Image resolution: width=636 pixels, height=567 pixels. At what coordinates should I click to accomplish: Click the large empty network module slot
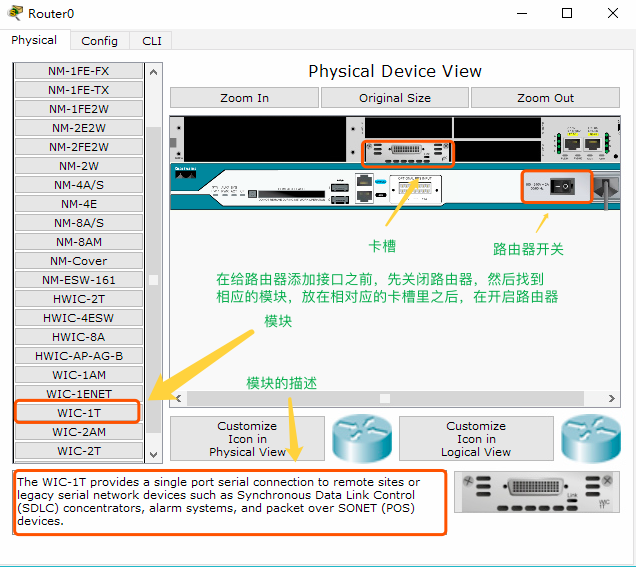(x=264, y=140)
